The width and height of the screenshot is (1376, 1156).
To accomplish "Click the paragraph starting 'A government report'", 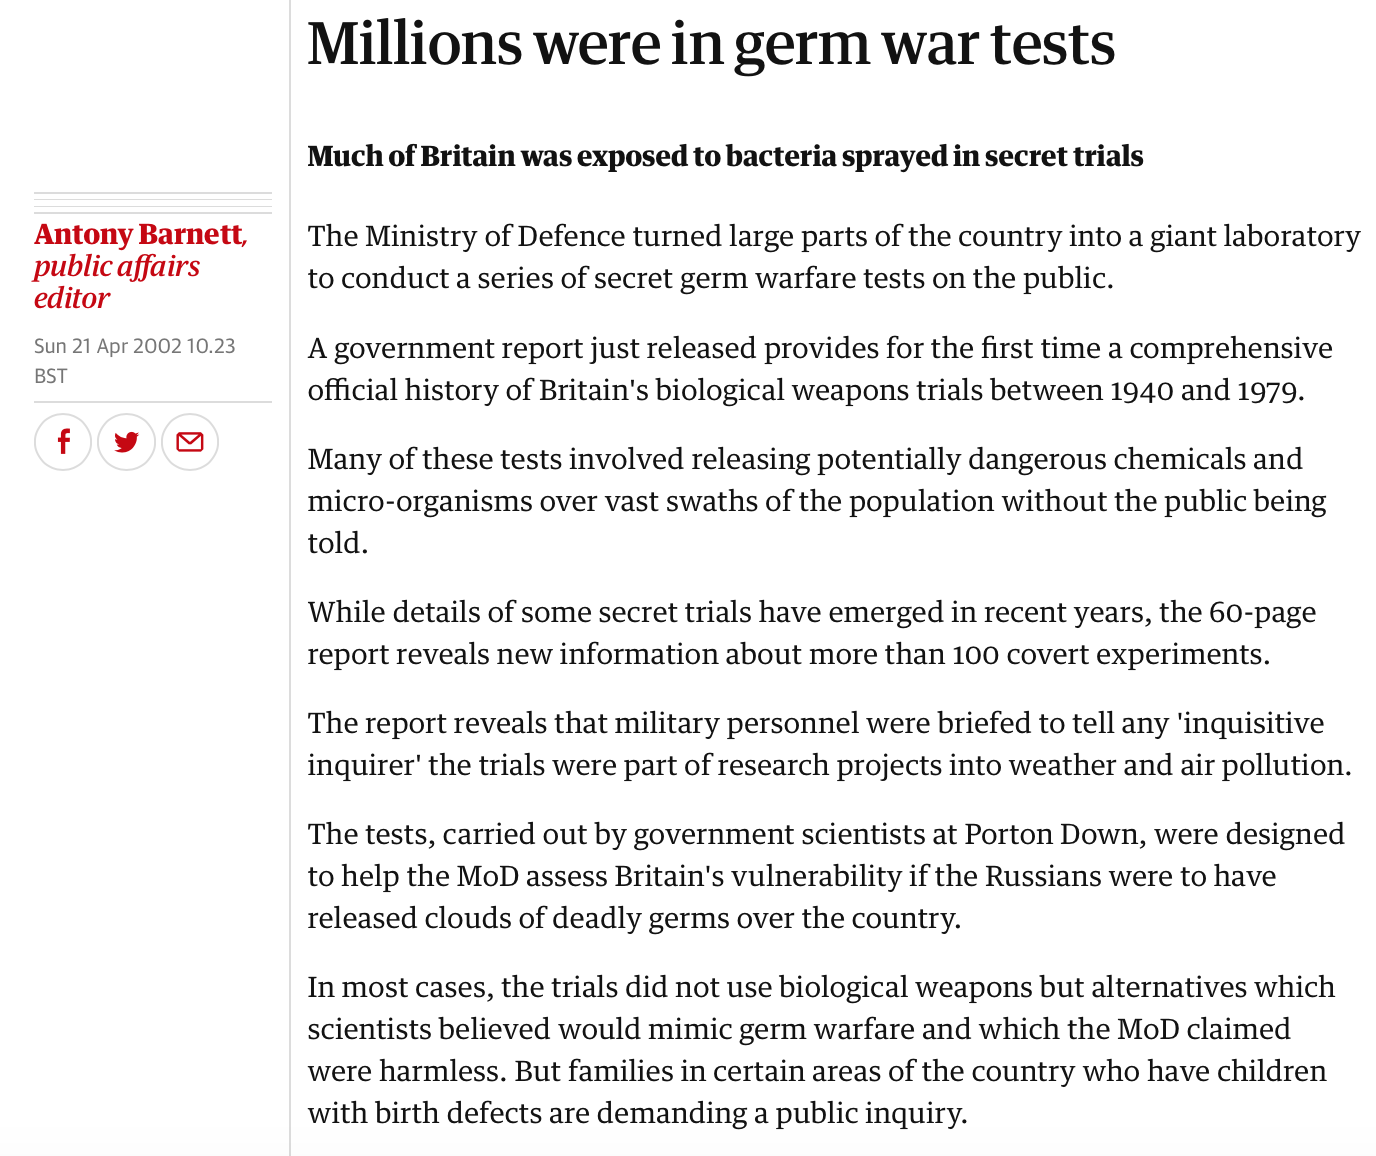I will point(820,369).
